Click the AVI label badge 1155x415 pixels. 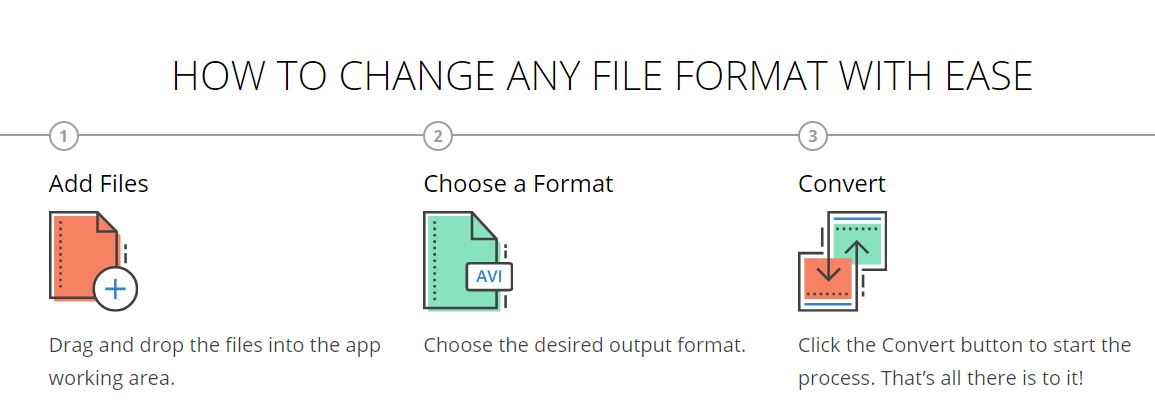489,276
